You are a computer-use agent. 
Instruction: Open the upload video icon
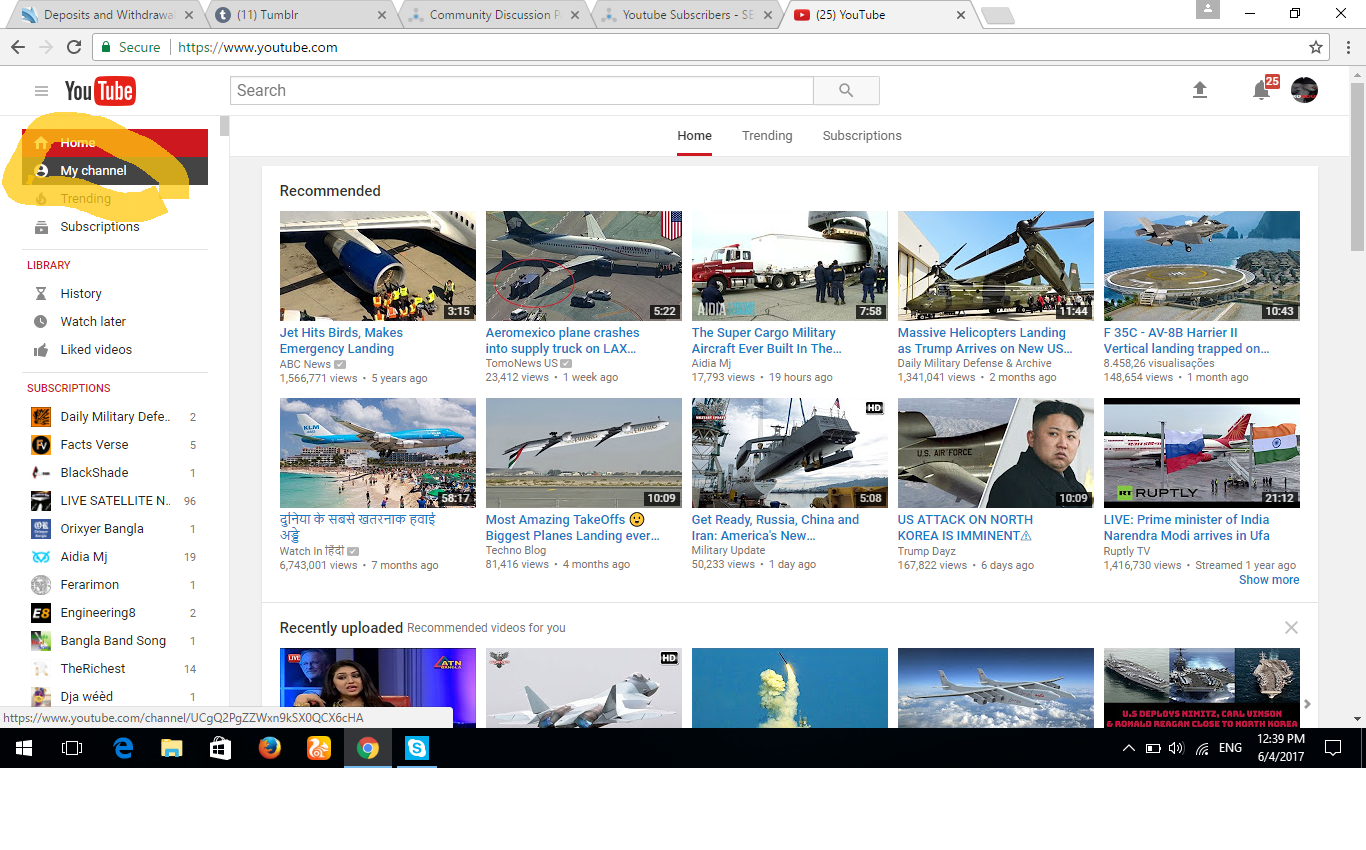[1200, 90]
